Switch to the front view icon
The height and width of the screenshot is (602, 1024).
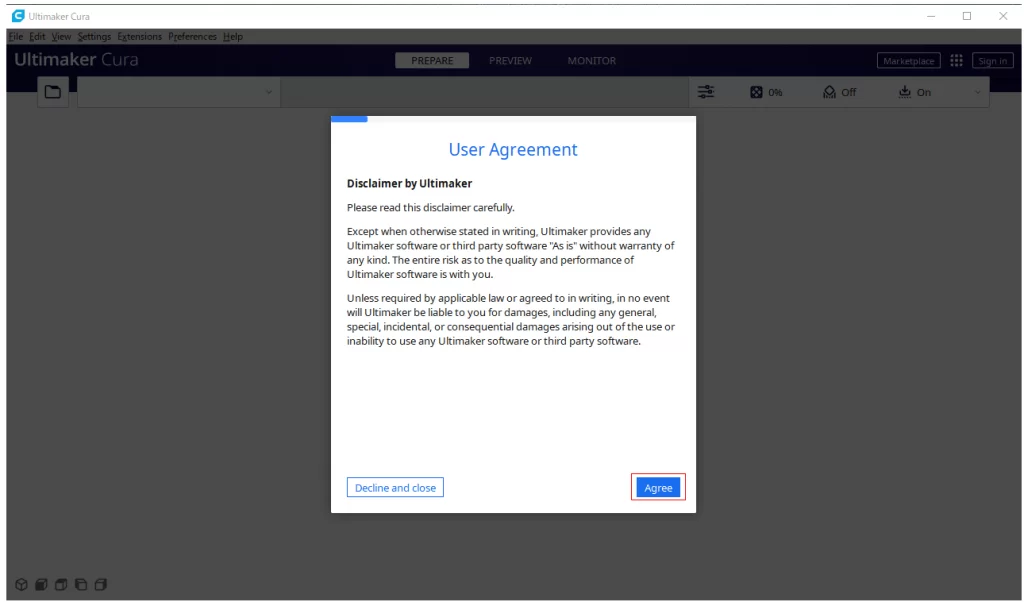(x=41, y=584)
